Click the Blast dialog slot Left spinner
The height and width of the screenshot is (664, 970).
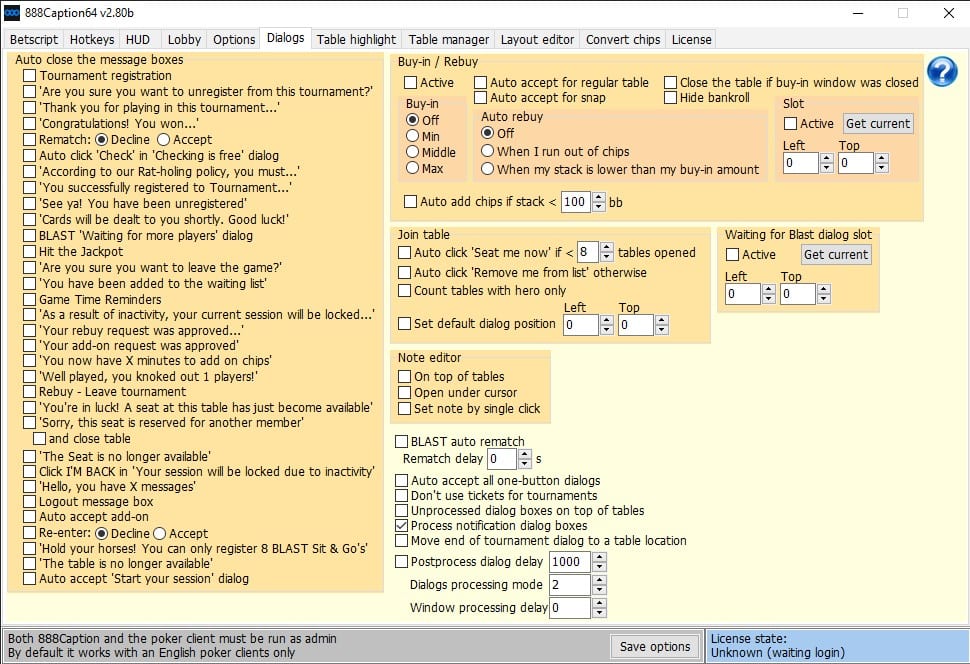click(768, 294)
